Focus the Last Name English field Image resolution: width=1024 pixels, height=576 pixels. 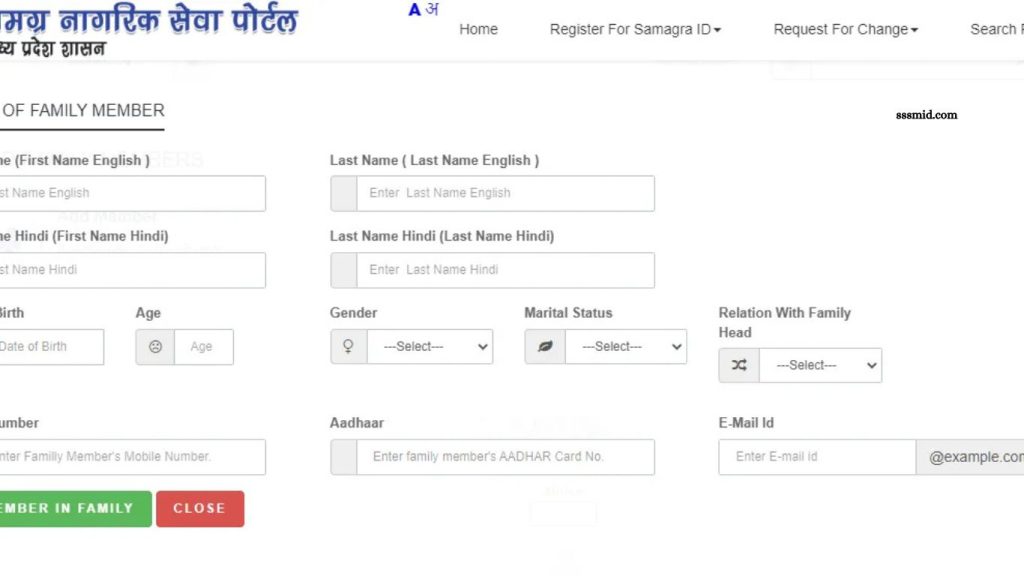505,193
